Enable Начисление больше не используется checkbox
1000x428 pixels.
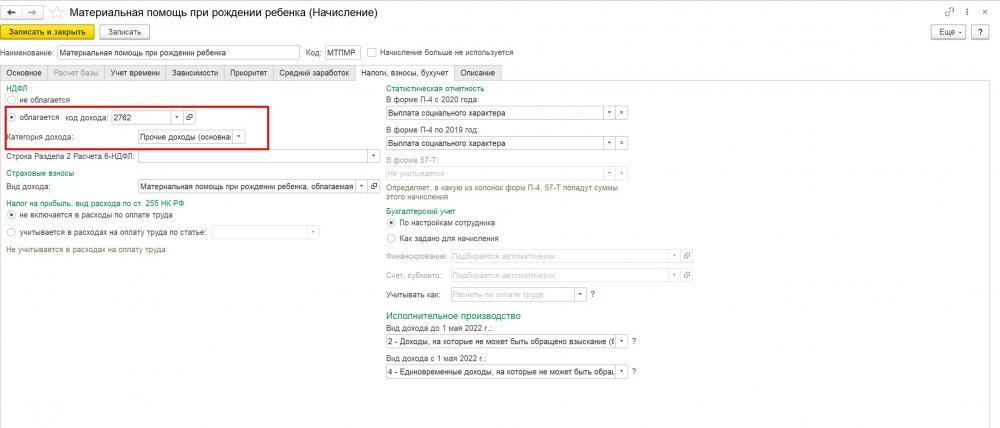coord(372,52)
